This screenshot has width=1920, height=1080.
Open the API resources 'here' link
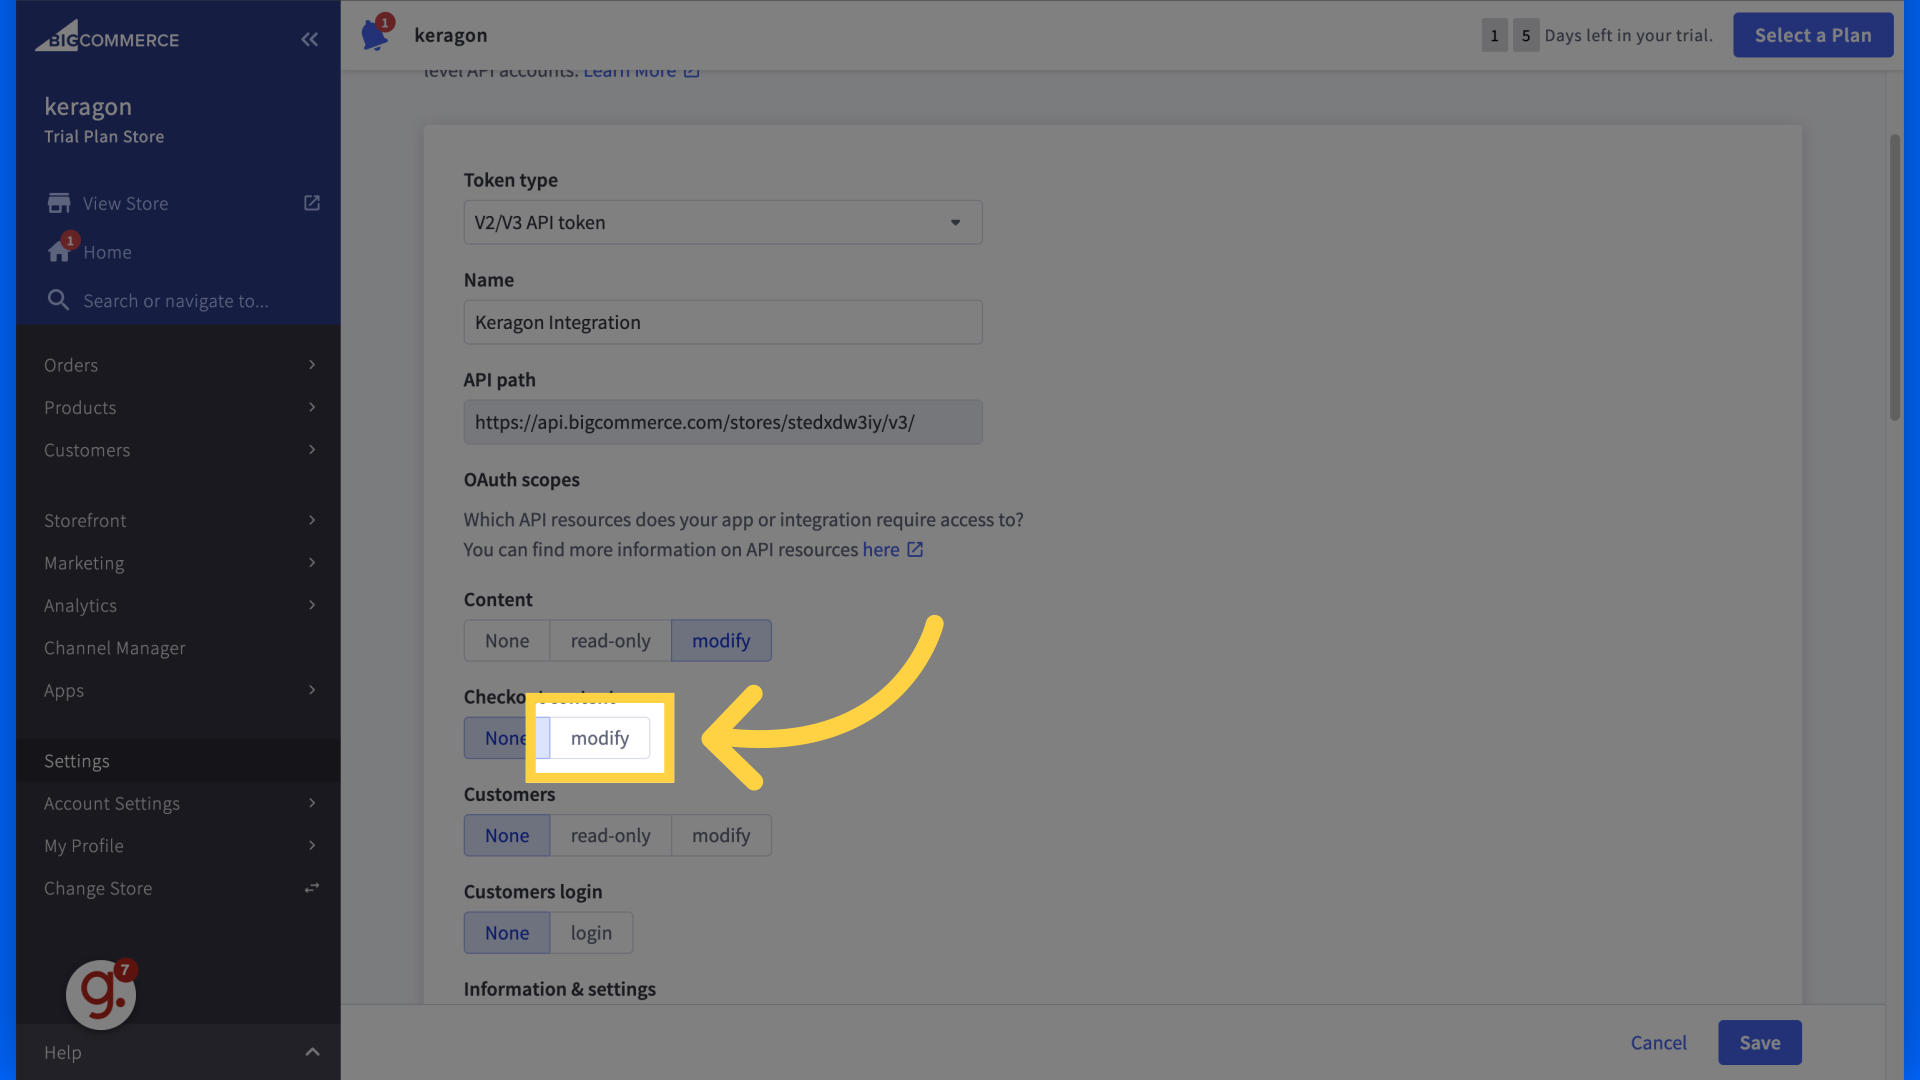point(881,549)
